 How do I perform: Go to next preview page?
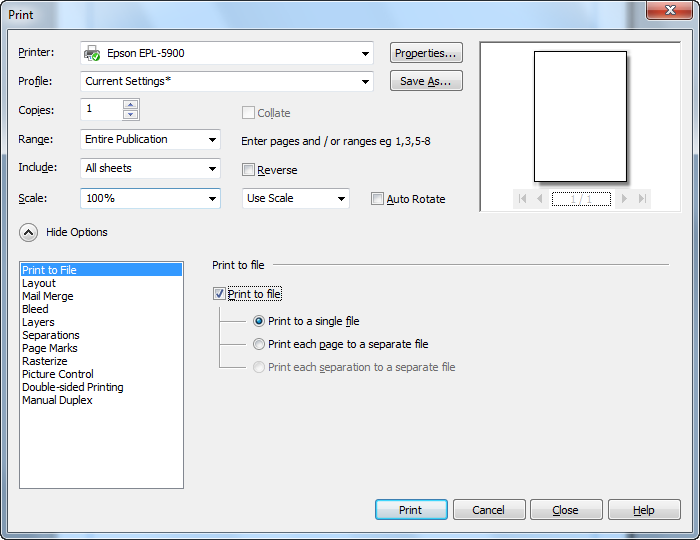point(624,199)
